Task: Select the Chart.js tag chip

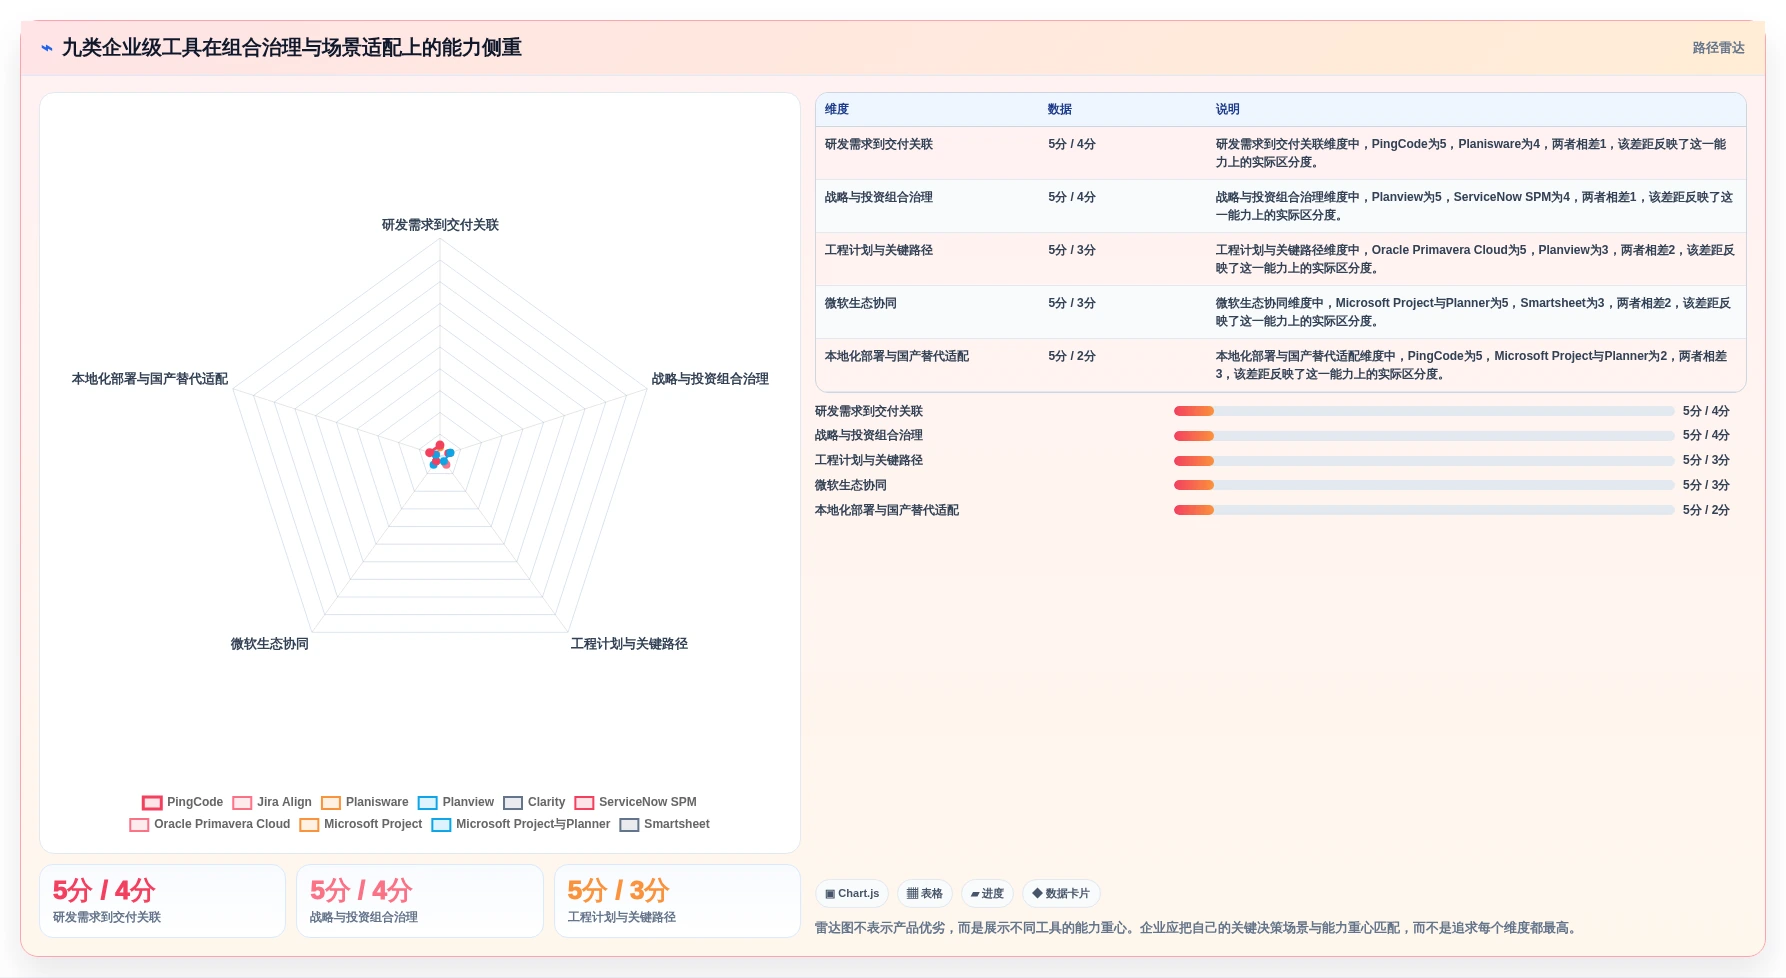Action: click(852, 893)
